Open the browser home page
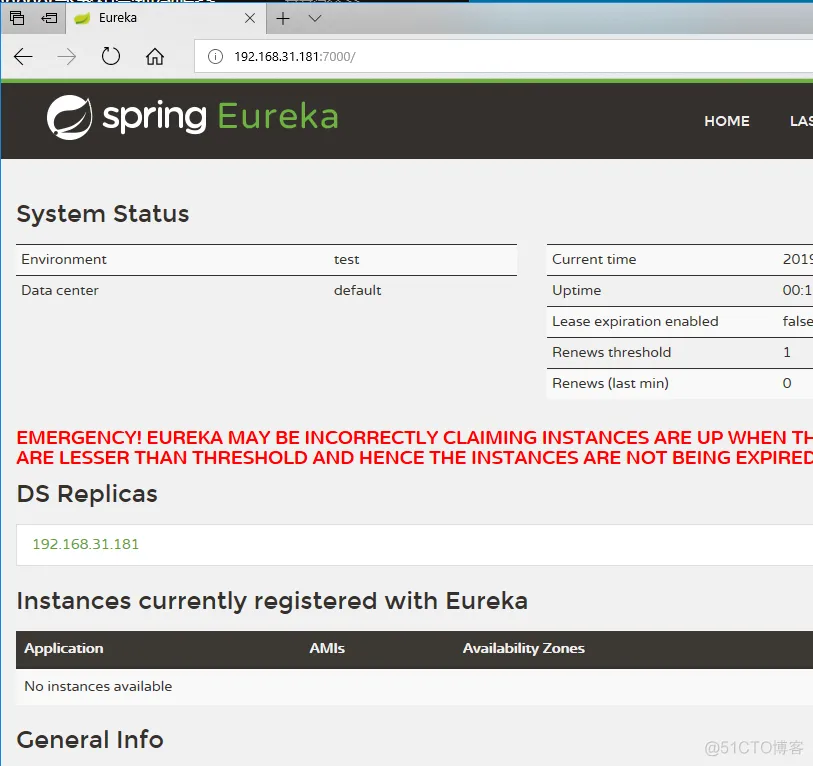This screenshot has height=766, width=813. 155,56
